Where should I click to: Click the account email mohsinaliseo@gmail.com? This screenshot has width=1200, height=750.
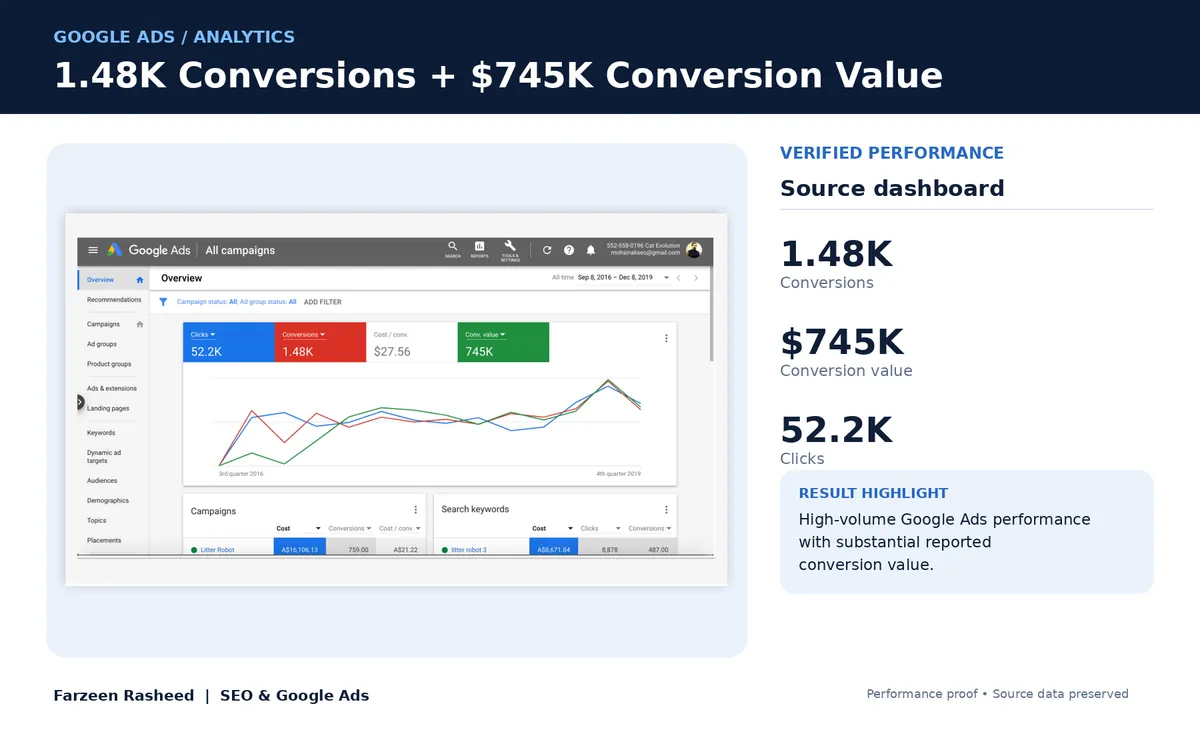645,253
